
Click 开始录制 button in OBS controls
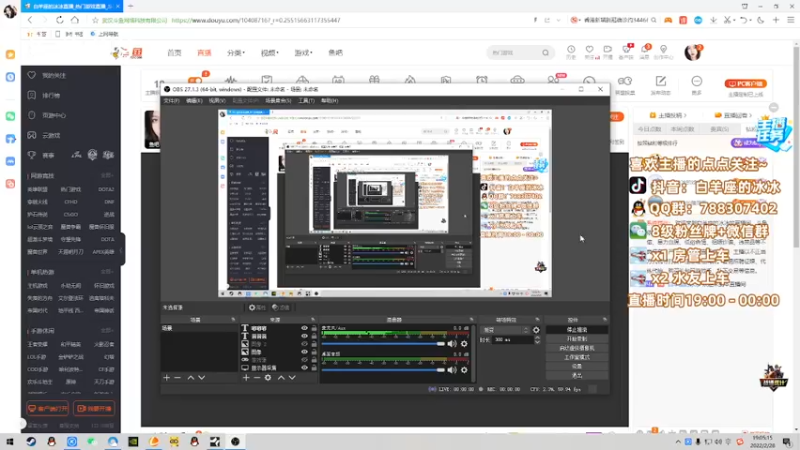[577, 339]
